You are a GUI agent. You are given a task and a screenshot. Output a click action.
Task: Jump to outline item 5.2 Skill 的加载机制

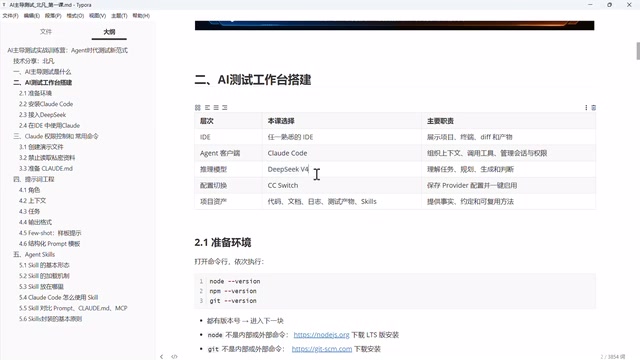[44, 276]
